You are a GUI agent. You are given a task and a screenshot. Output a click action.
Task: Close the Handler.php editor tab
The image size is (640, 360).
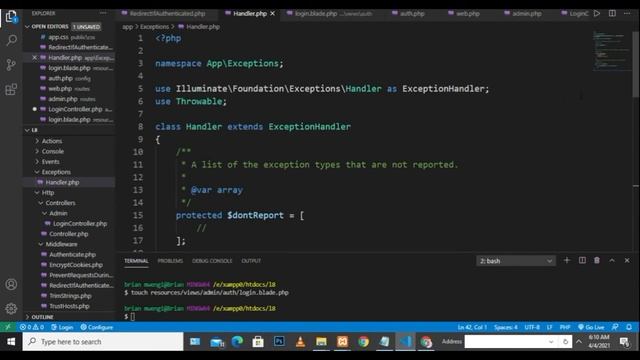click(x=272, y=13)
